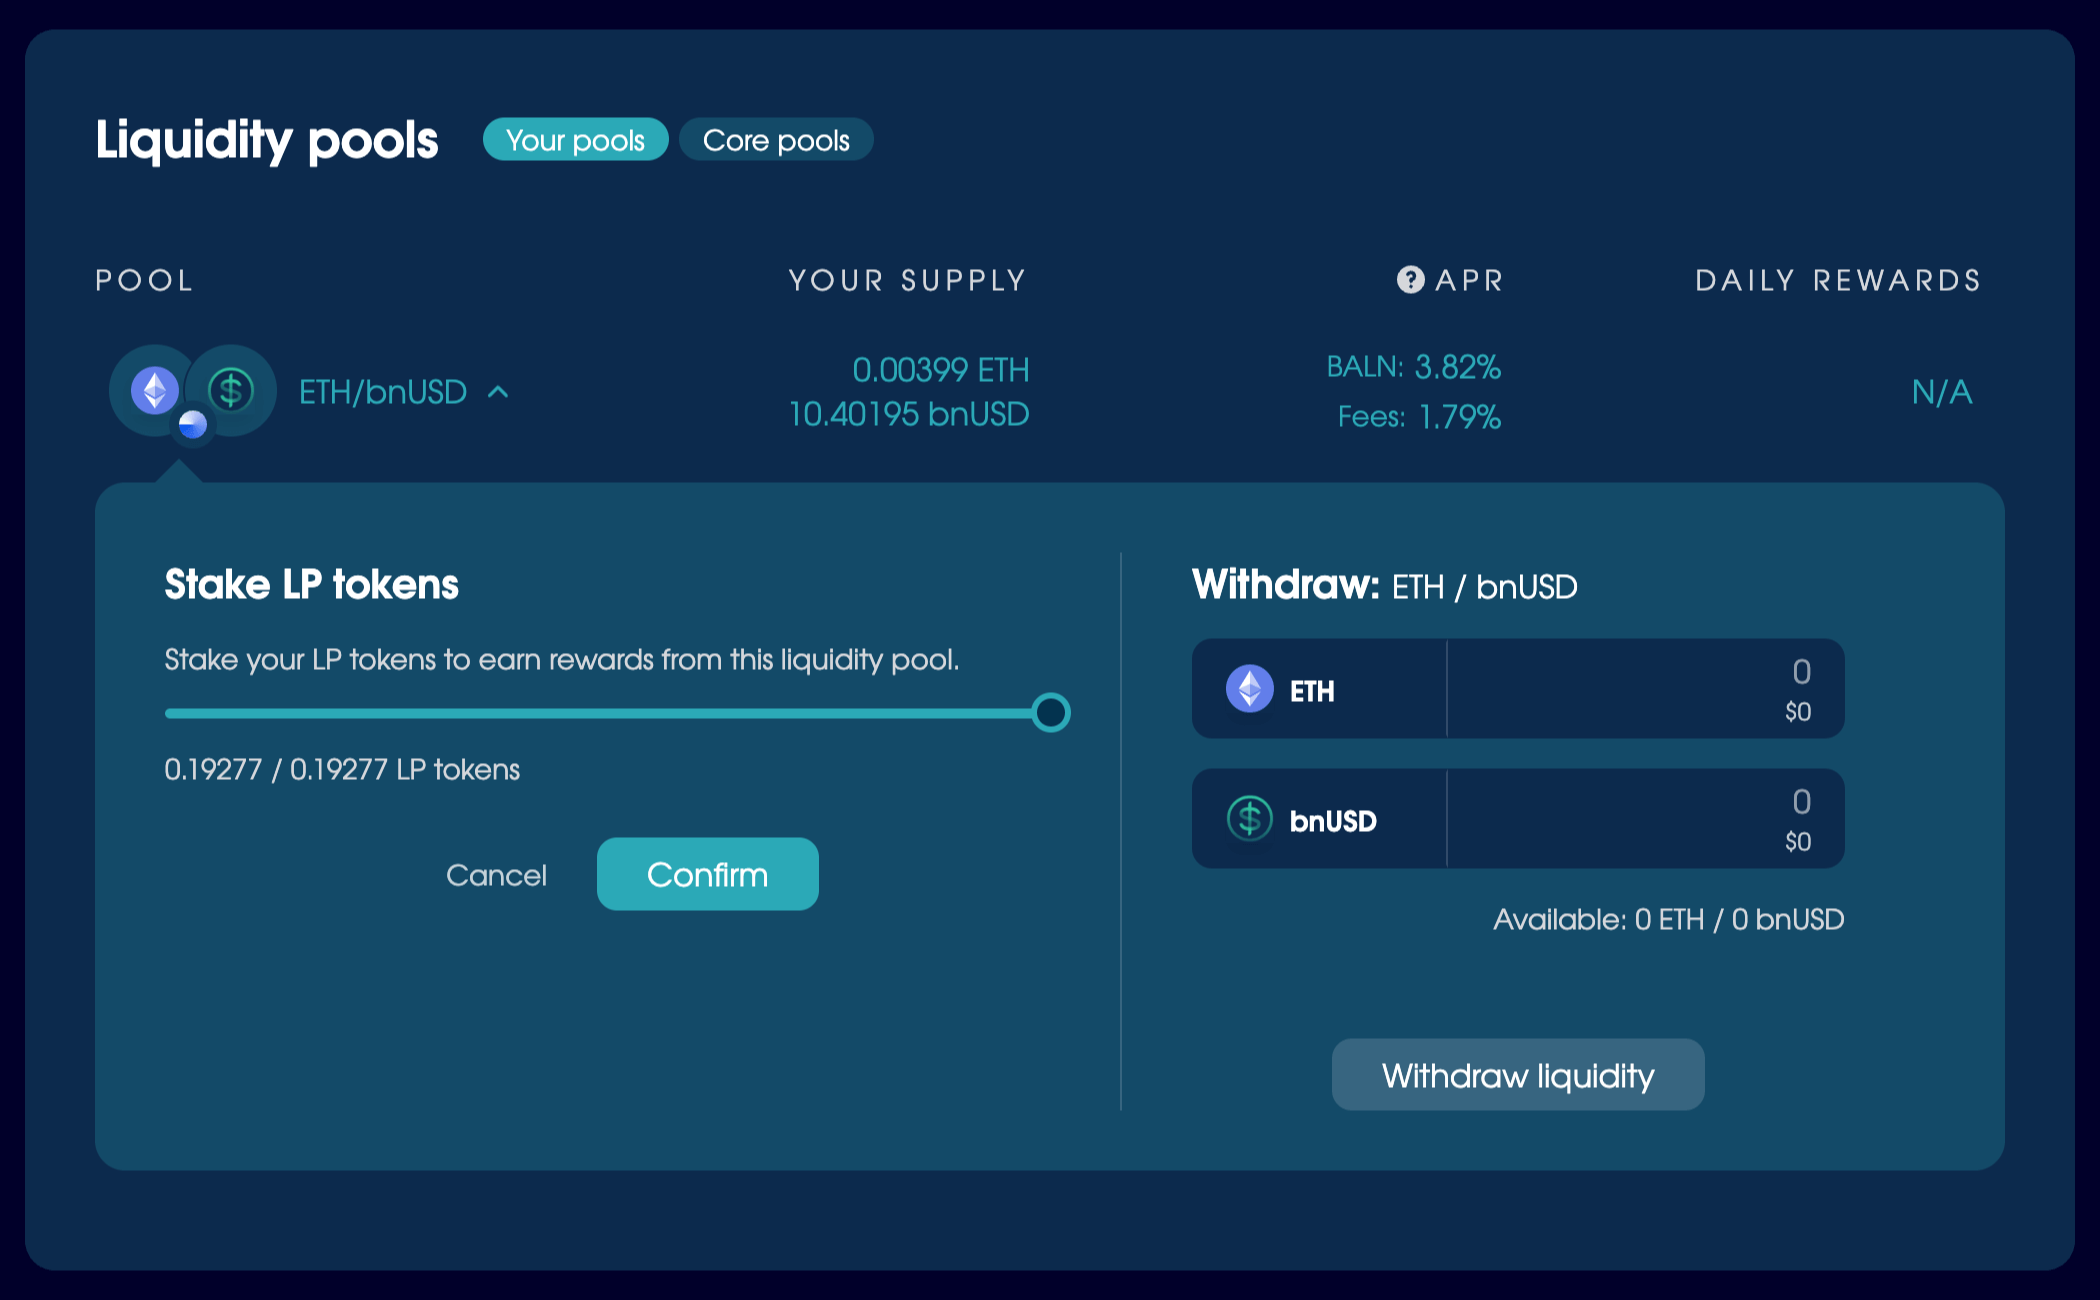
Task: Click the LP token stake slider handle
Action: pos(1051,713)
